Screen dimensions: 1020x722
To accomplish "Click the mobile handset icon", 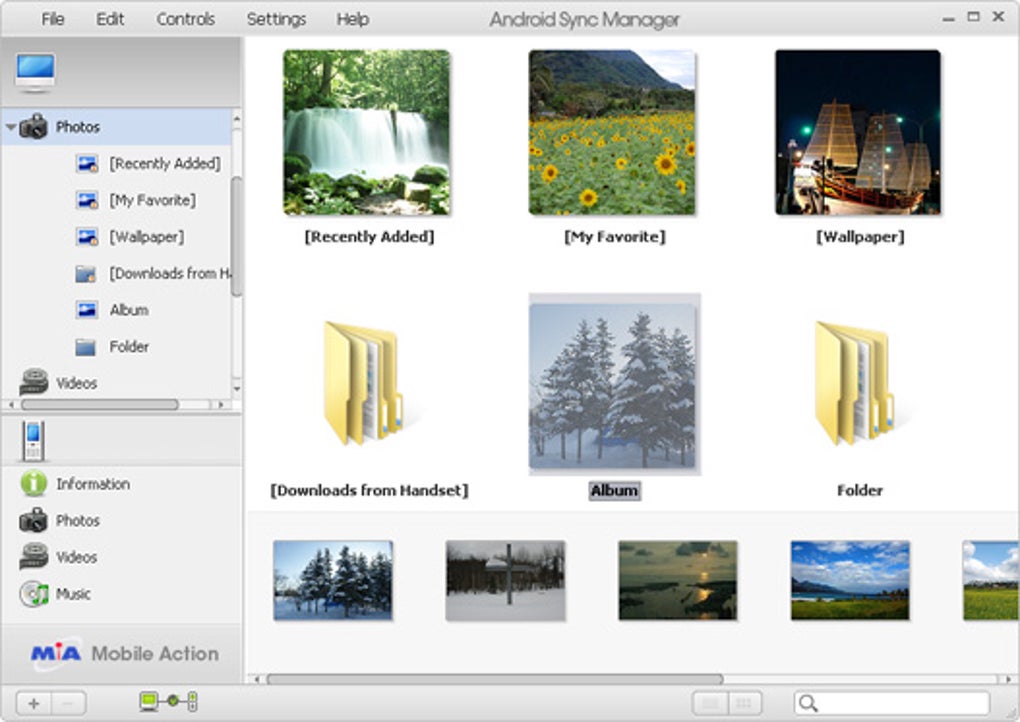I will click(33, 441).
